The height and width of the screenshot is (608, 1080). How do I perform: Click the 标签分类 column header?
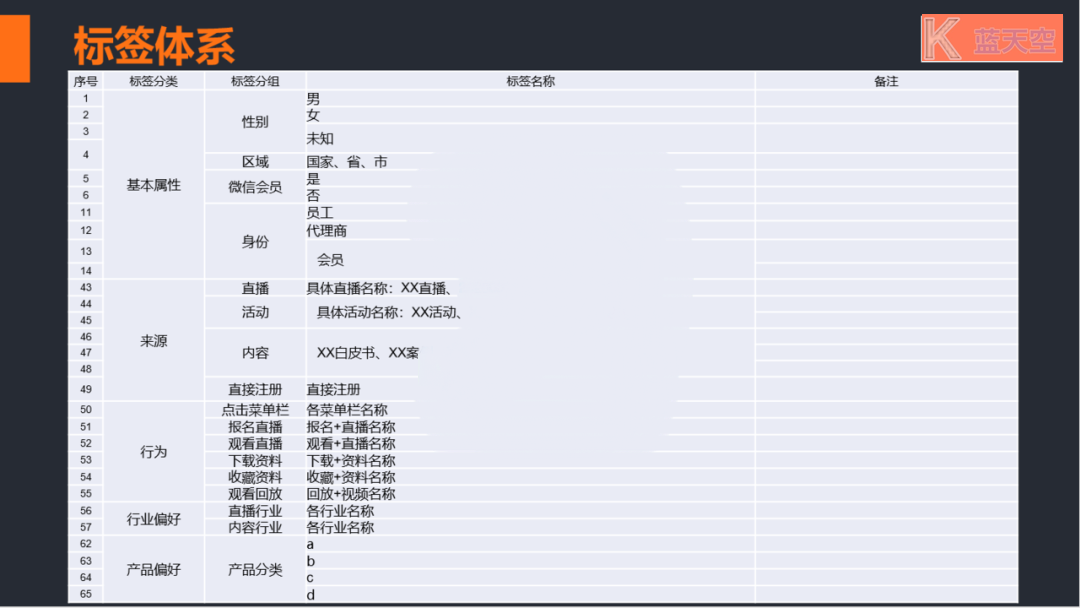pos(153,81)
